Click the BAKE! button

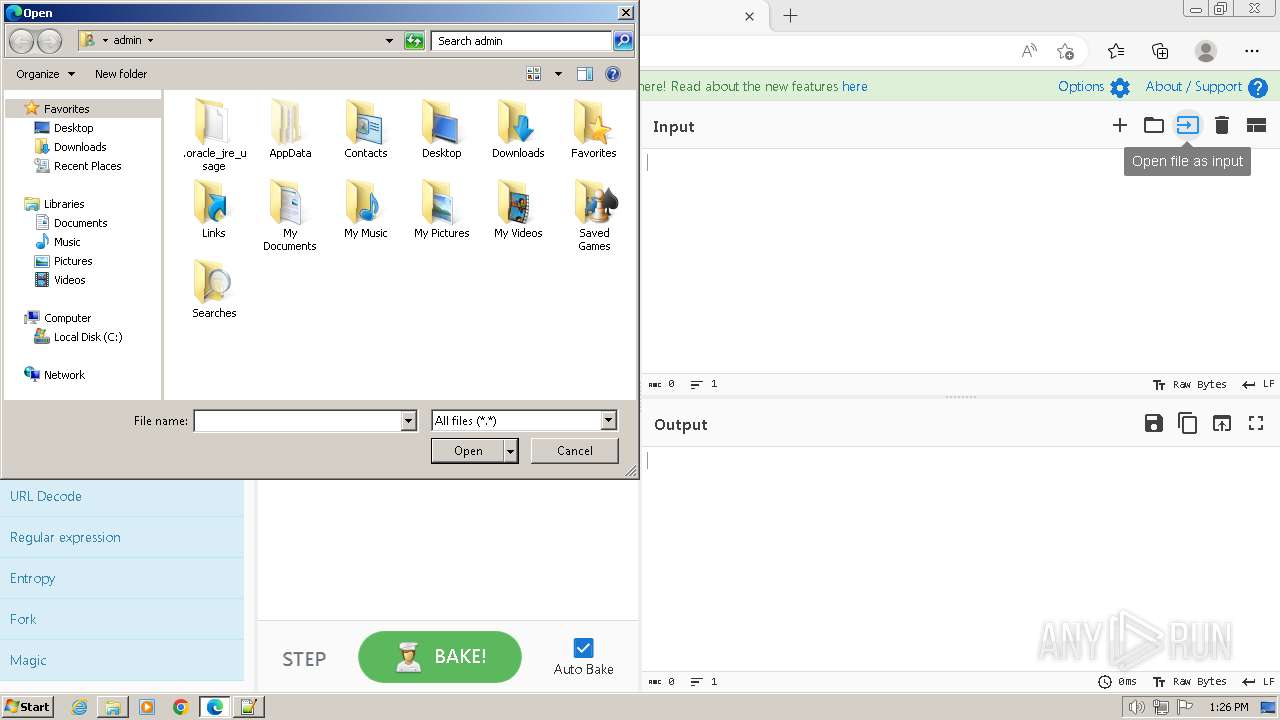click(x=440, y=657)
